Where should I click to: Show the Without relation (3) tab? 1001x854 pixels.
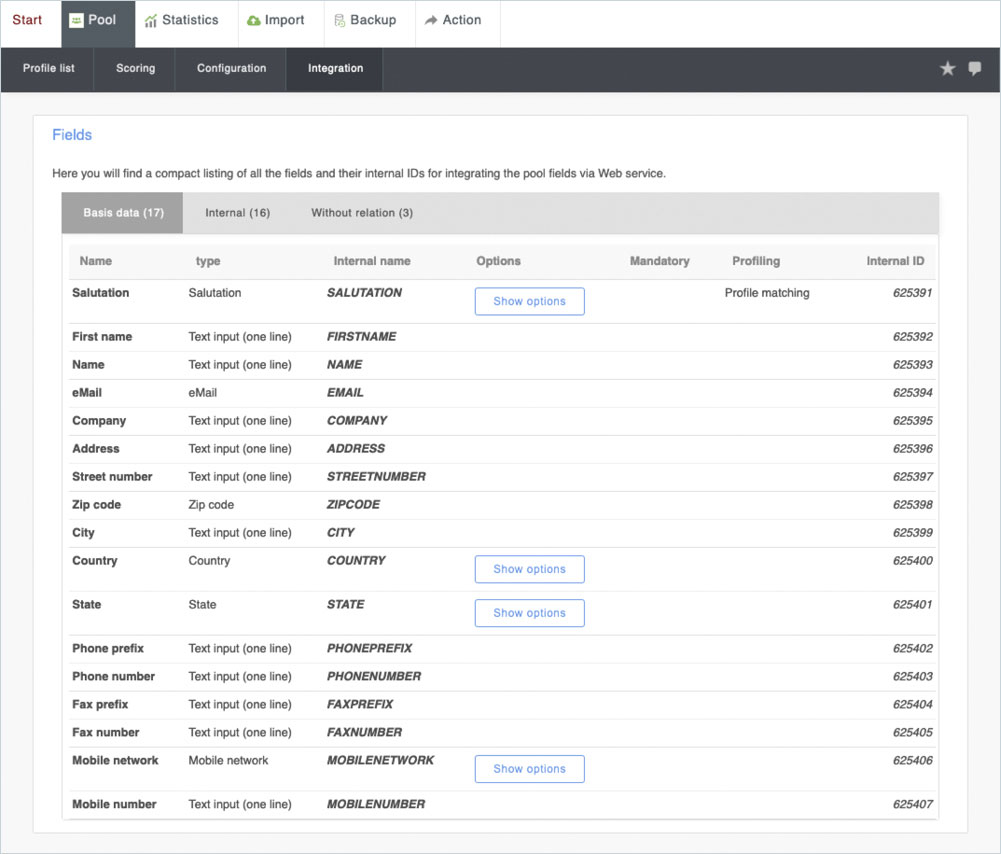coord(362,213)
